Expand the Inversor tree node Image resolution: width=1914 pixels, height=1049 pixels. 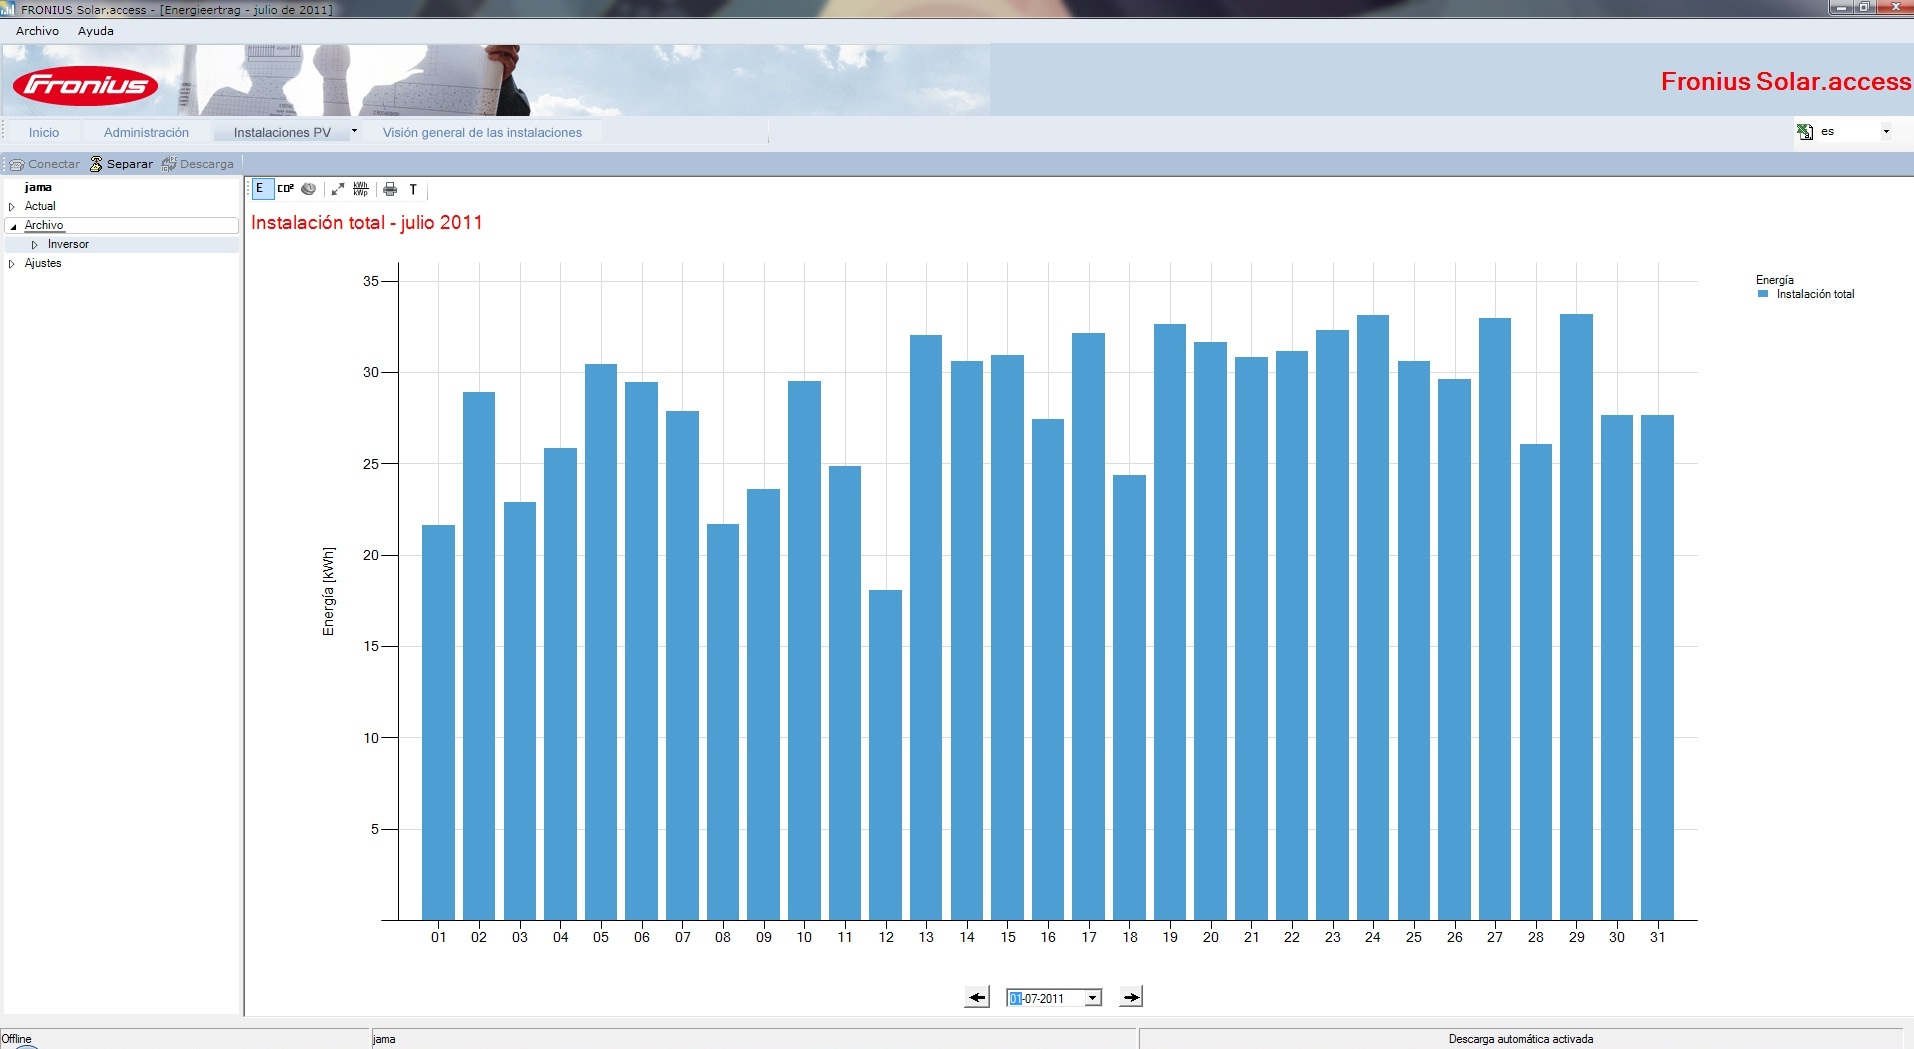point(35,245)
